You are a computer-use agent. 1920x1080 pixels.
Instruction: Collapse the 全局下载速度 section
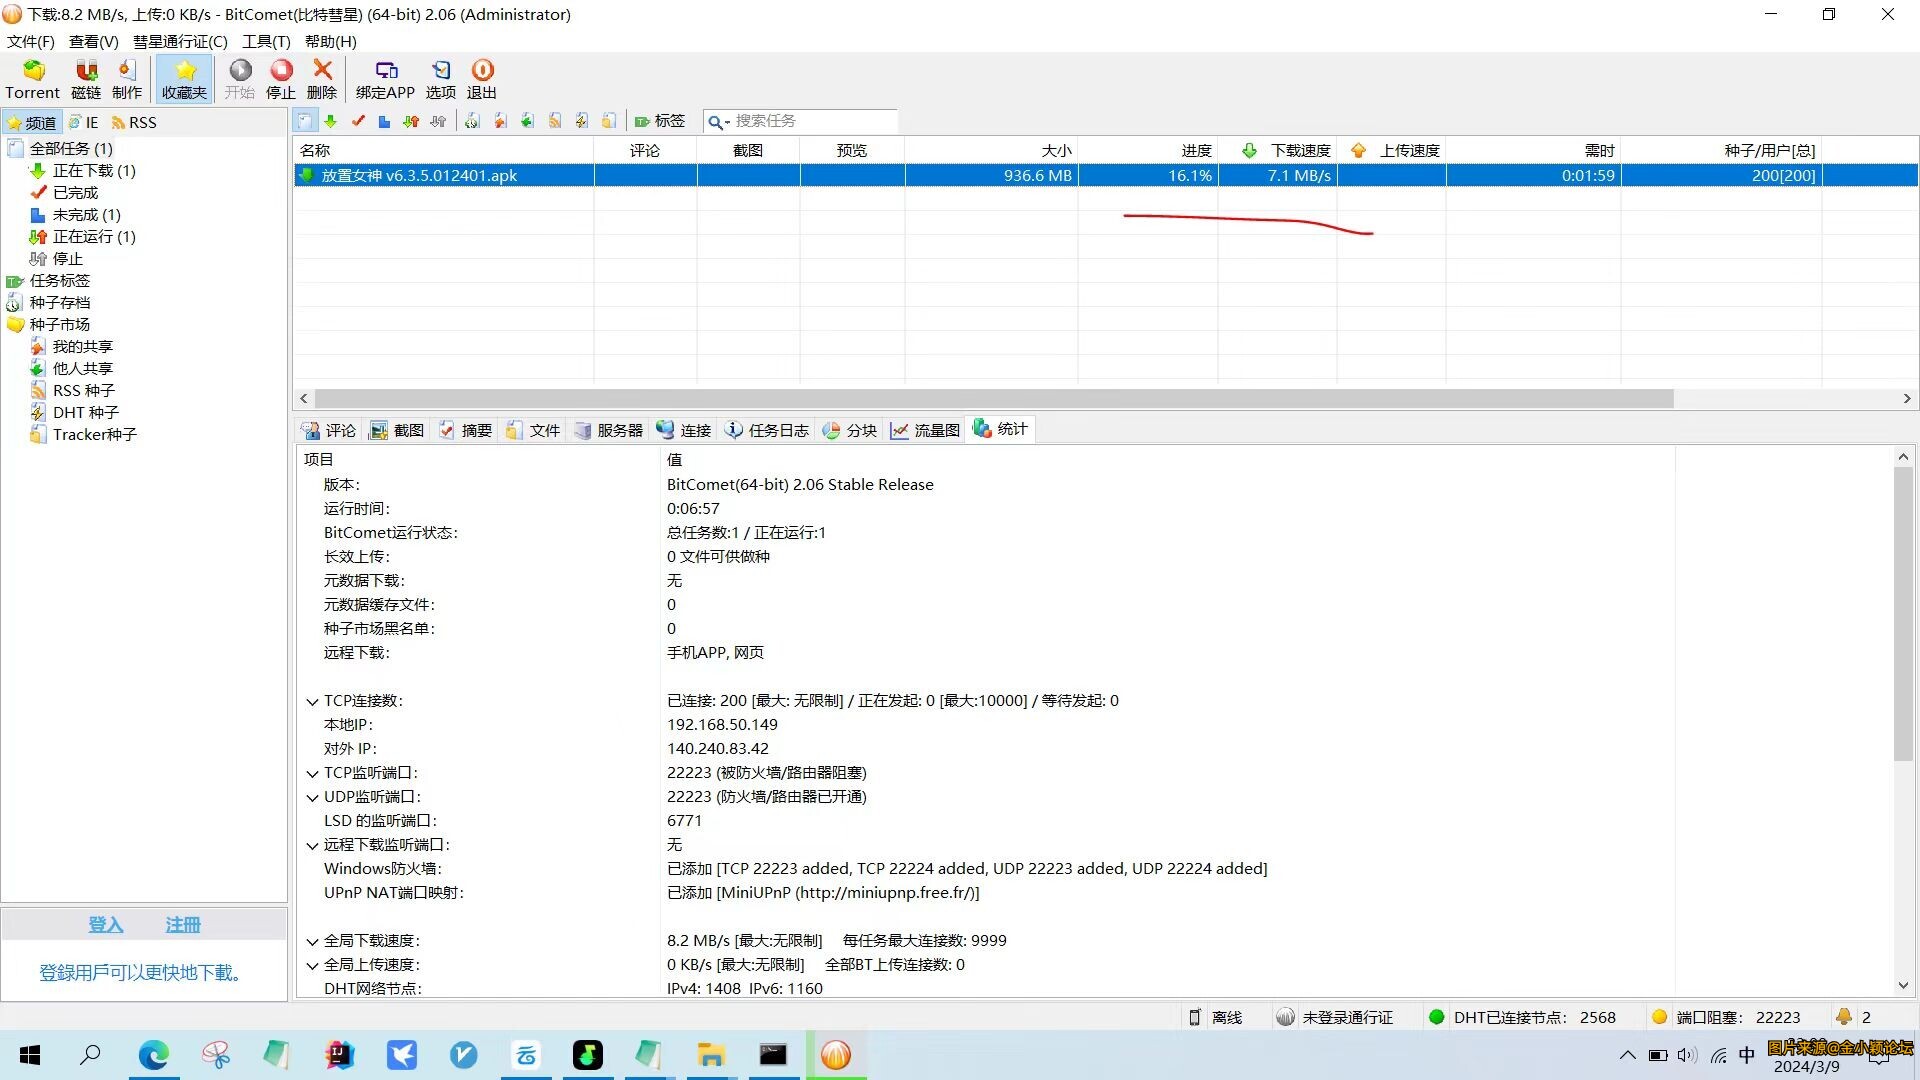pos(312,941)
